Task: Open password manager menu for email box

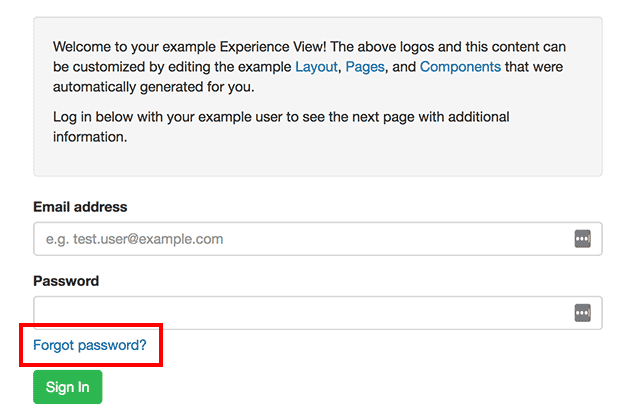Action: point(583,239)
